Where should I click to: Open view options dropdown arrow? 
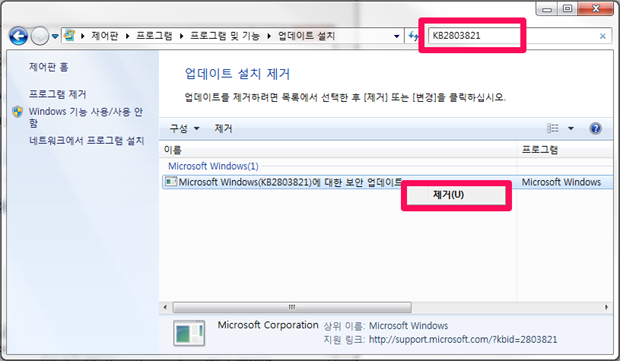coord(571,128)
